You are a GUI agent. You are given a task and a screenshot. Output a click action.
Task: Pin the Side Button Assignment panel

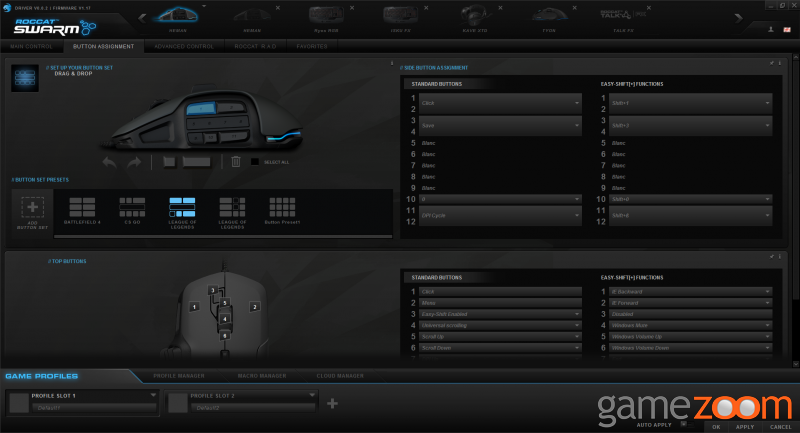point(771,63)
